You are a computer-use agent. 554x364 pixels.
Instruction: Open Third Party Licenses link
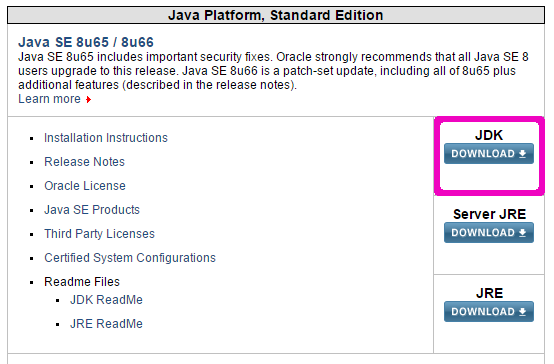99,234
